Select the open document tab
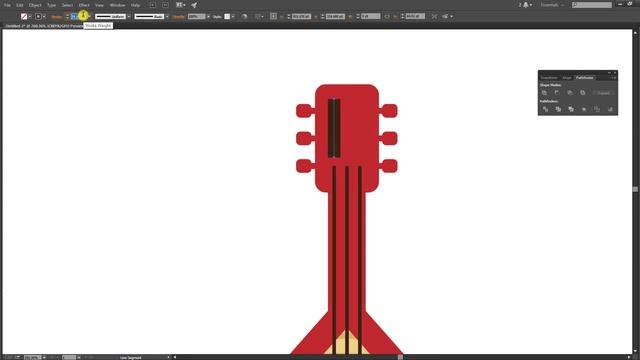Viewport: 640px width, 360px height. [x=44, y=26]
